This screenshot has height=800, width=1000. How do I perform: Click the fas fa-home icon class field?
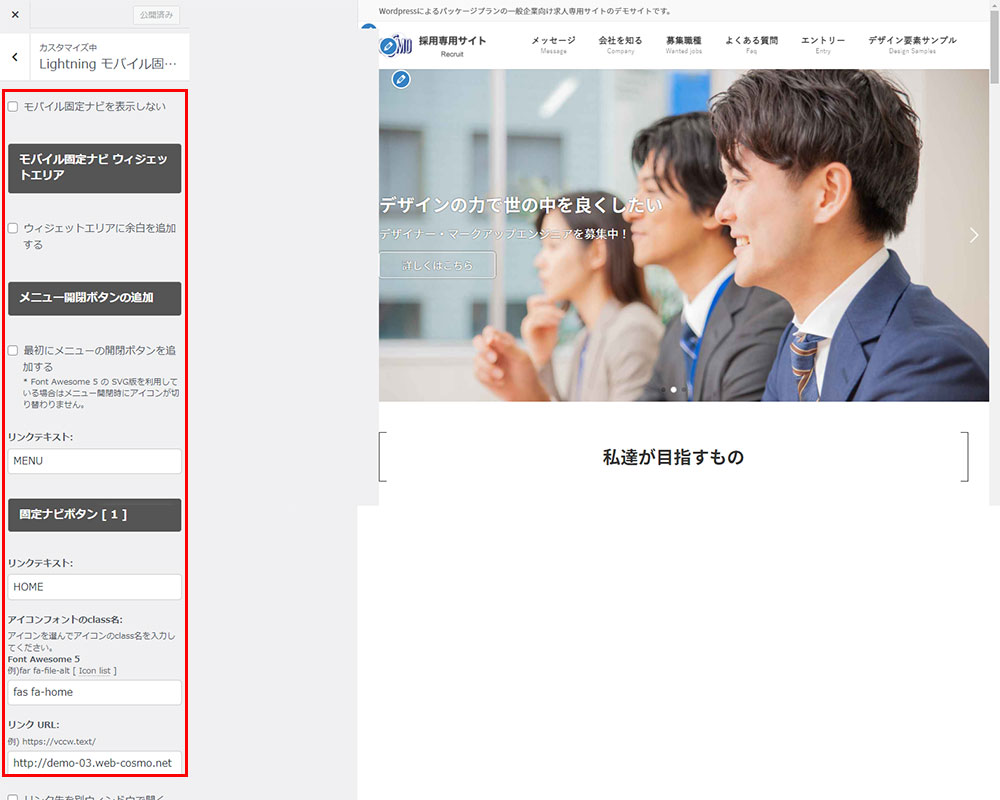[x=95, y=692]
